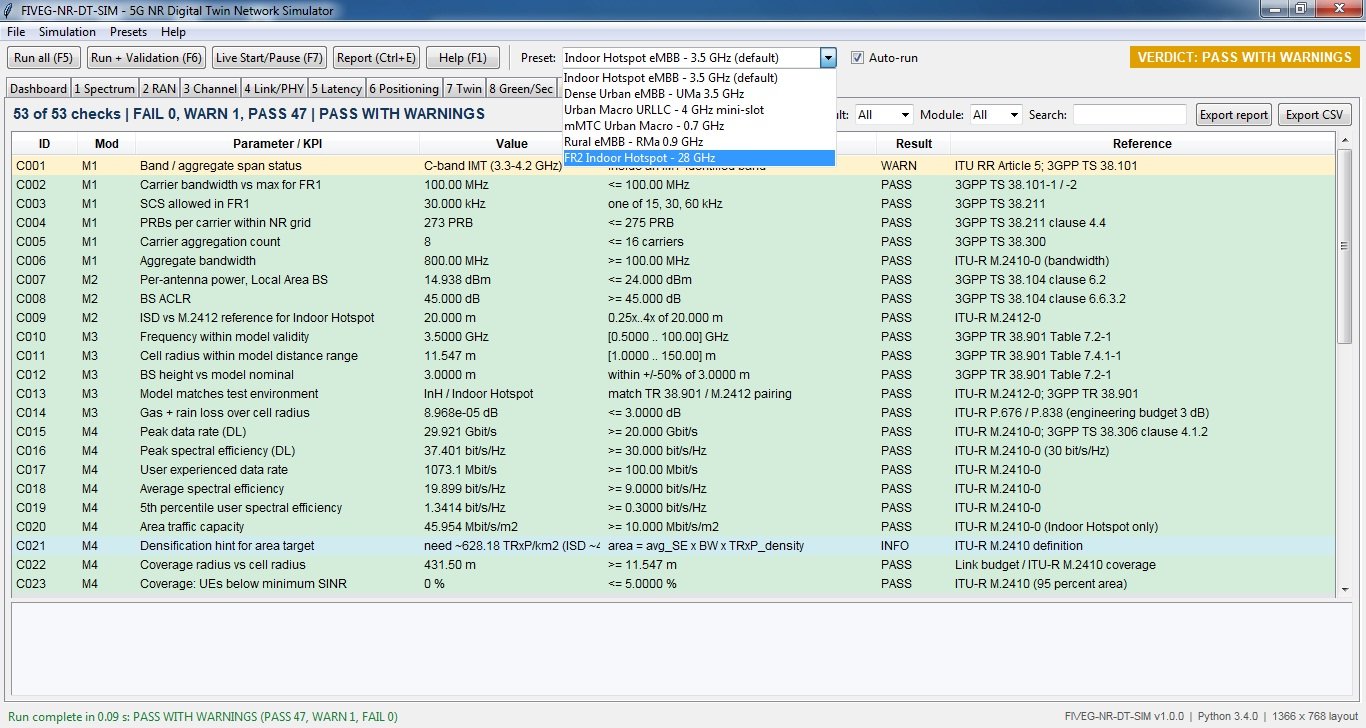1366x728 pixels.
Task: Switch to the 3 Channel tab
Action: pos(210,89)
